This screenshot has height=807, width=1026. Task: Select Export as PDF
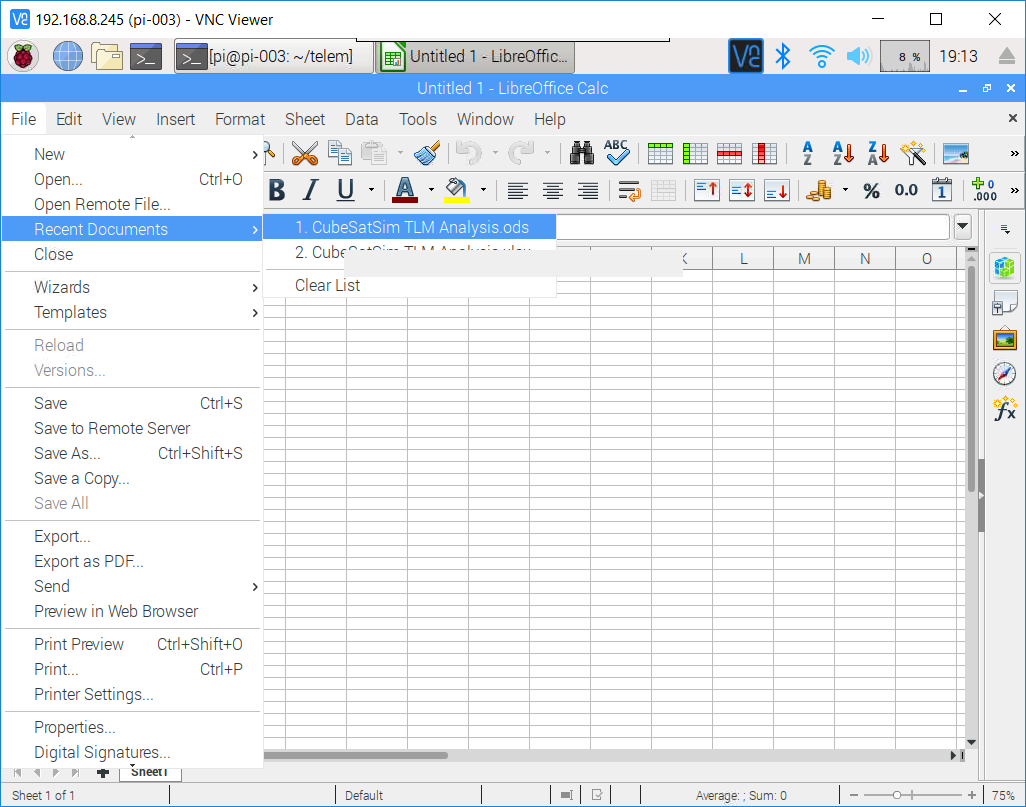click(86, 561)
